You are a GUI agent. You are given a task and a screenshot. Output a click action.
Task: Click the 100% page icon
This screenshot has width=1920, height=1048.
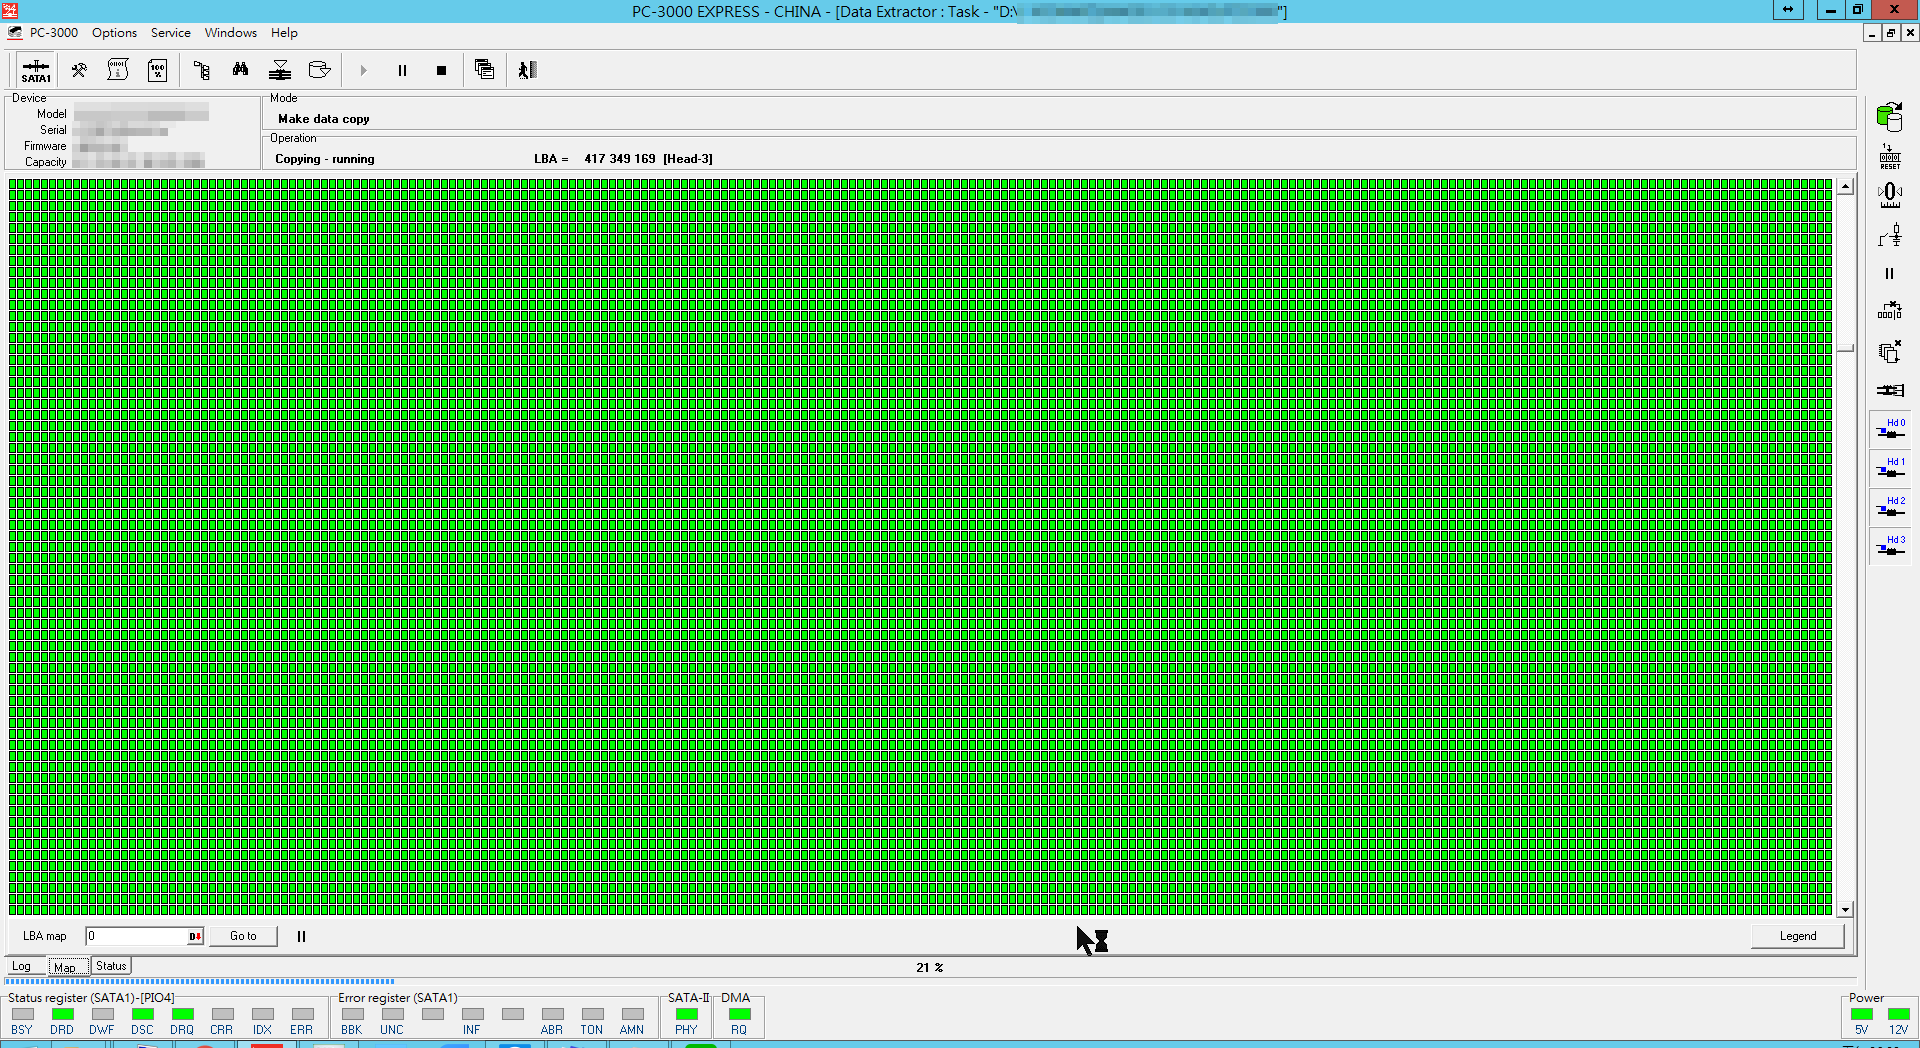157,70
